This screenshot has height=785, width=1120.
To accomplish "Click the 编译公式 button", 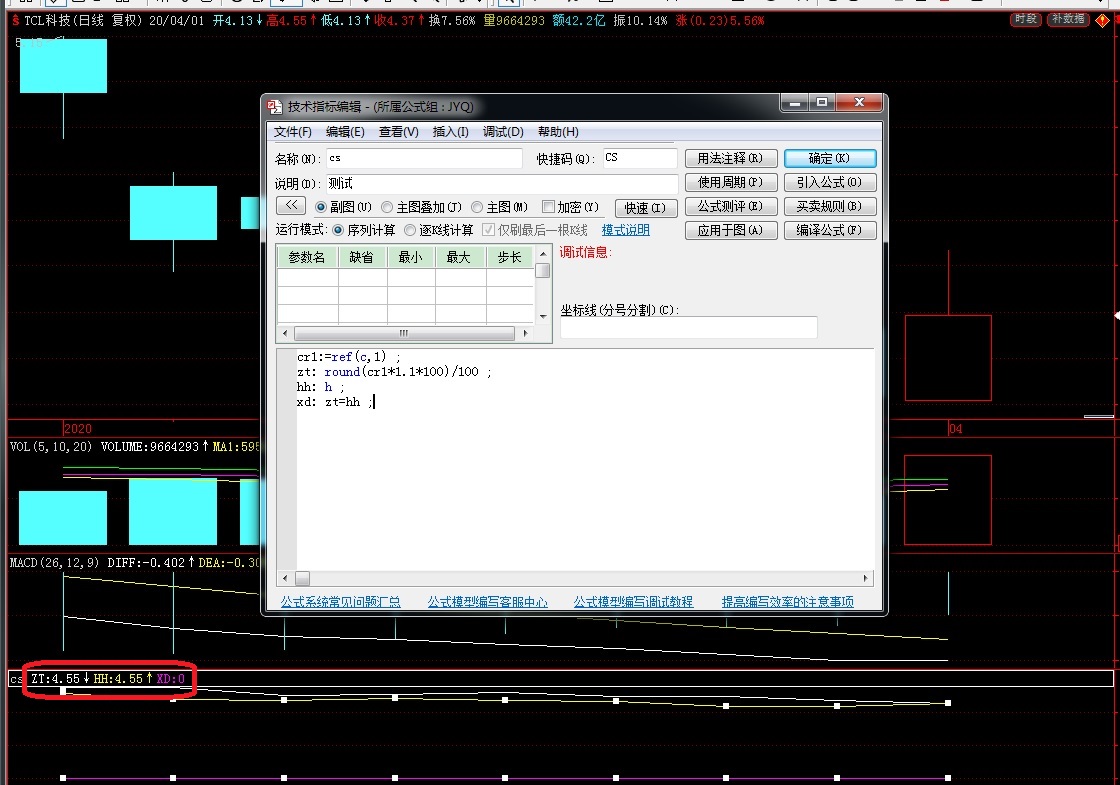I will click(x=830, y=230).
